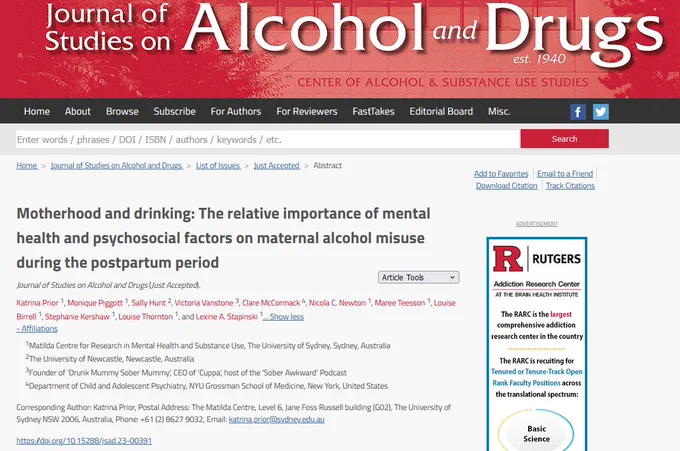680x451 pixels.
Task: Open the About menu item
Action: (x=78, y=111)
